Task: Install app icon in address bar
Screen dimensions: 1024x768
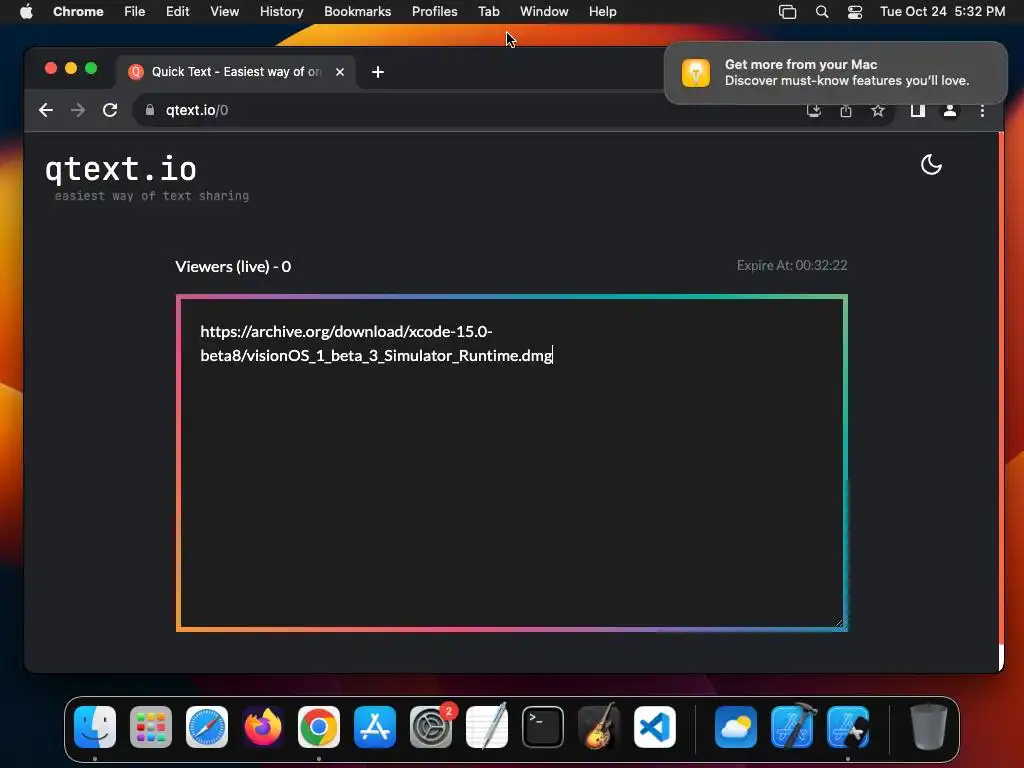Action: (814, 110)
